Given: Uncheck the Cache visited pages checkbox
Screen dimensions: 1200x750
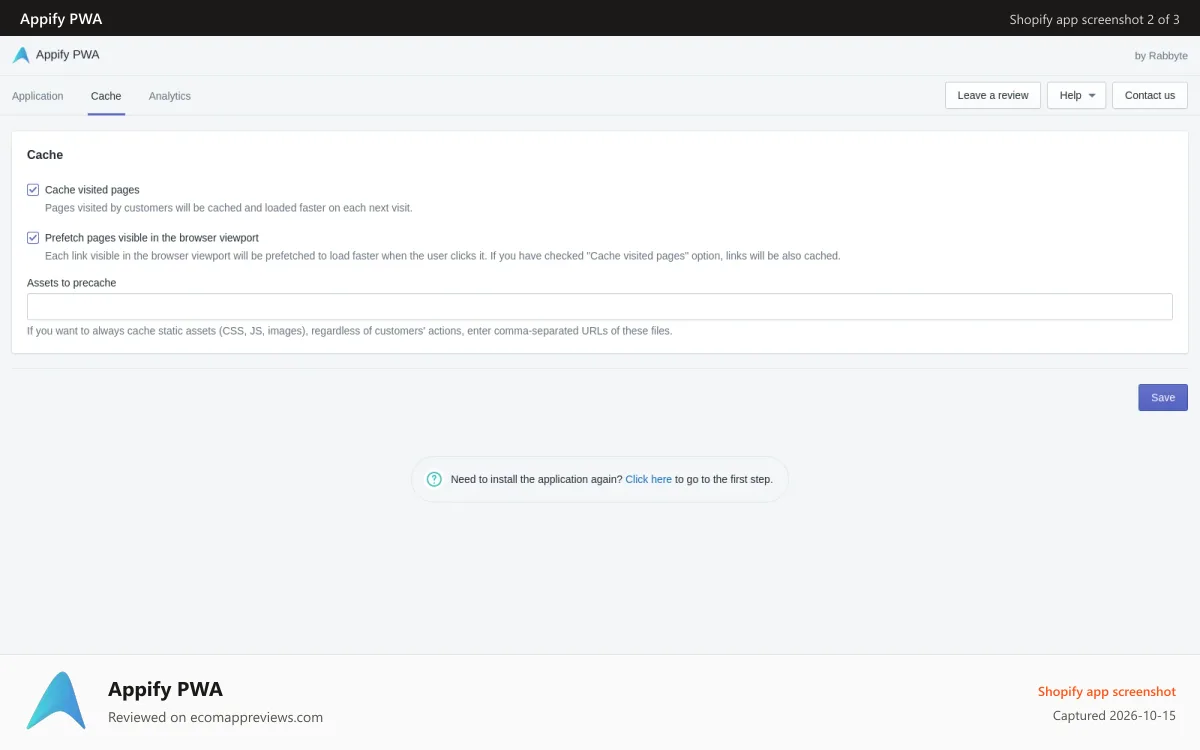Looking at the screenshot, I should pos(33,190).
